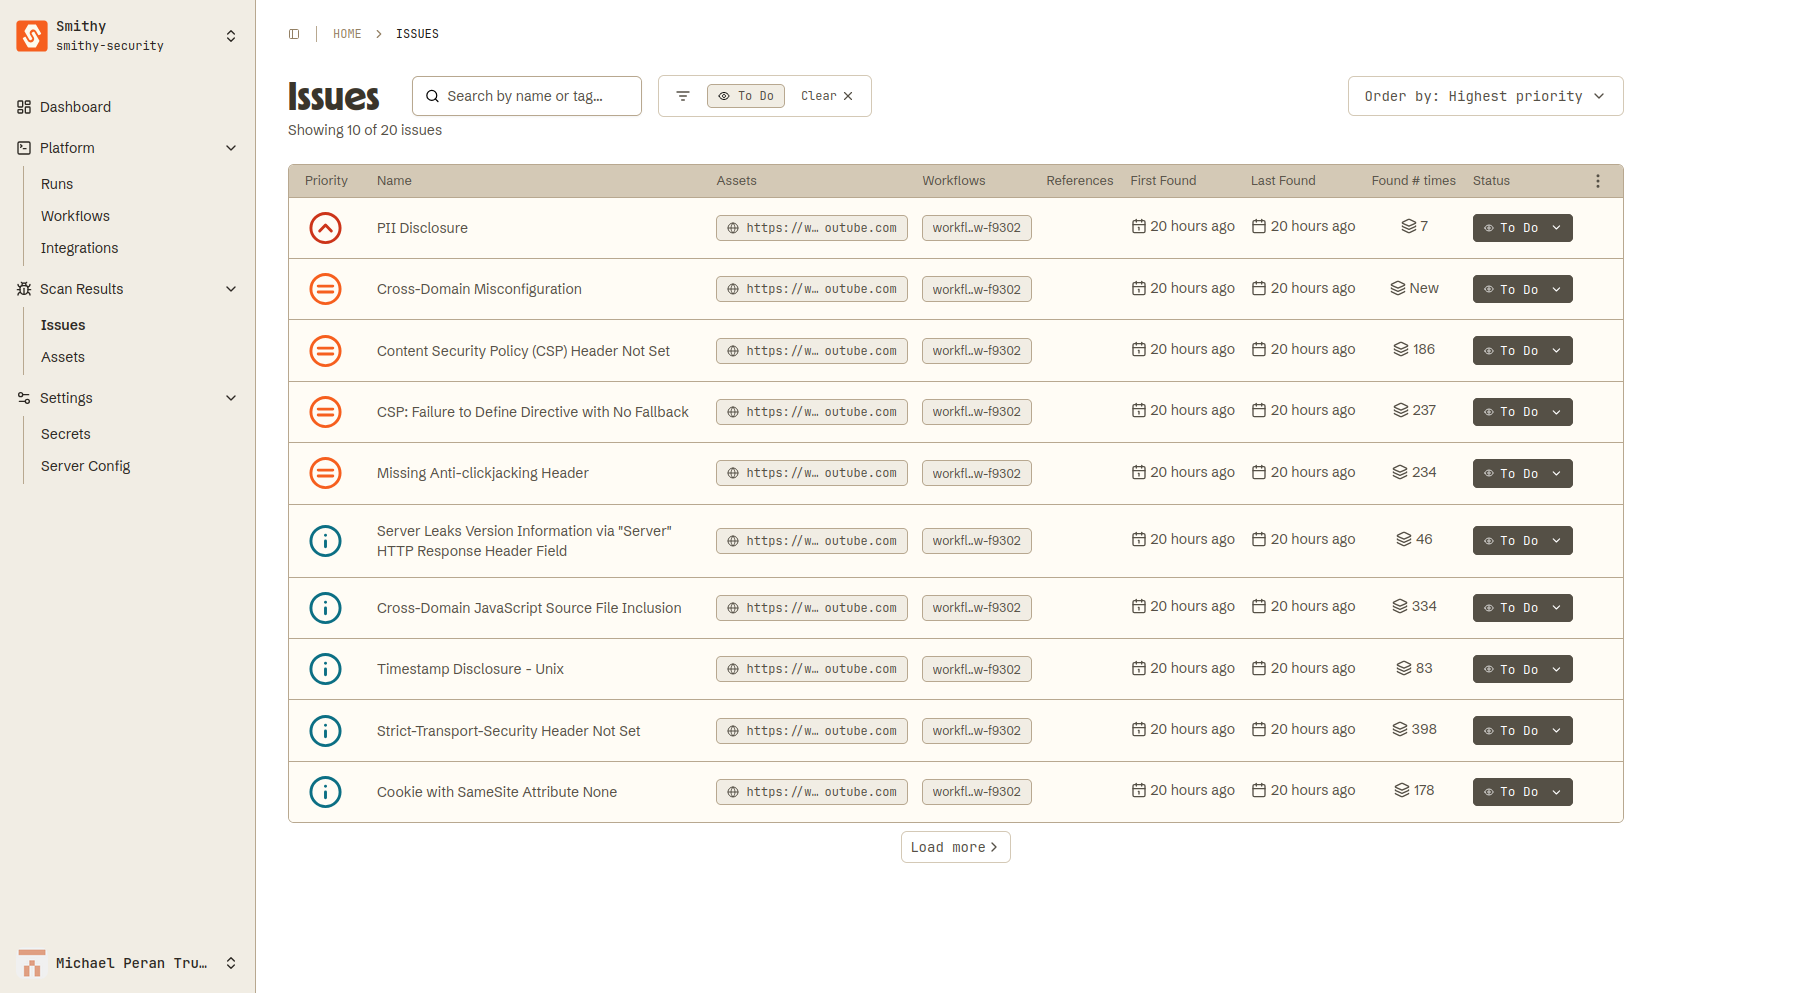Collapse the Scan Results section chevron
This screenshot has width=1820, height=993.
pos(231,289)
